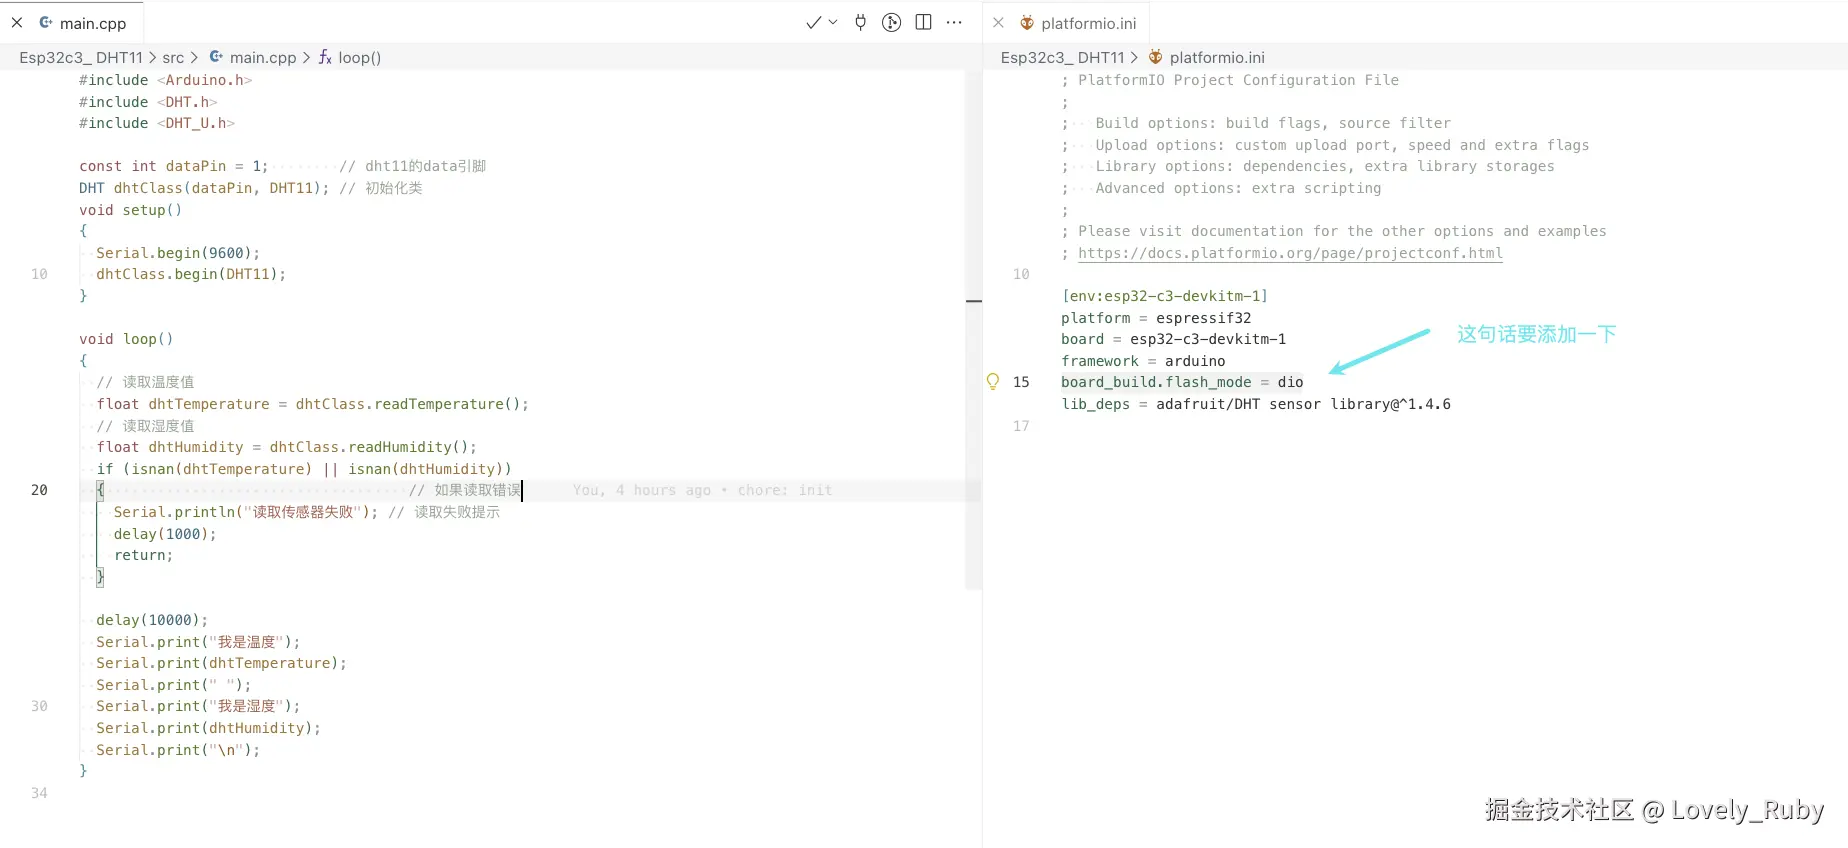Click '#include <DHT_U.h>' line
The image size is (1848, 848).
157,123
